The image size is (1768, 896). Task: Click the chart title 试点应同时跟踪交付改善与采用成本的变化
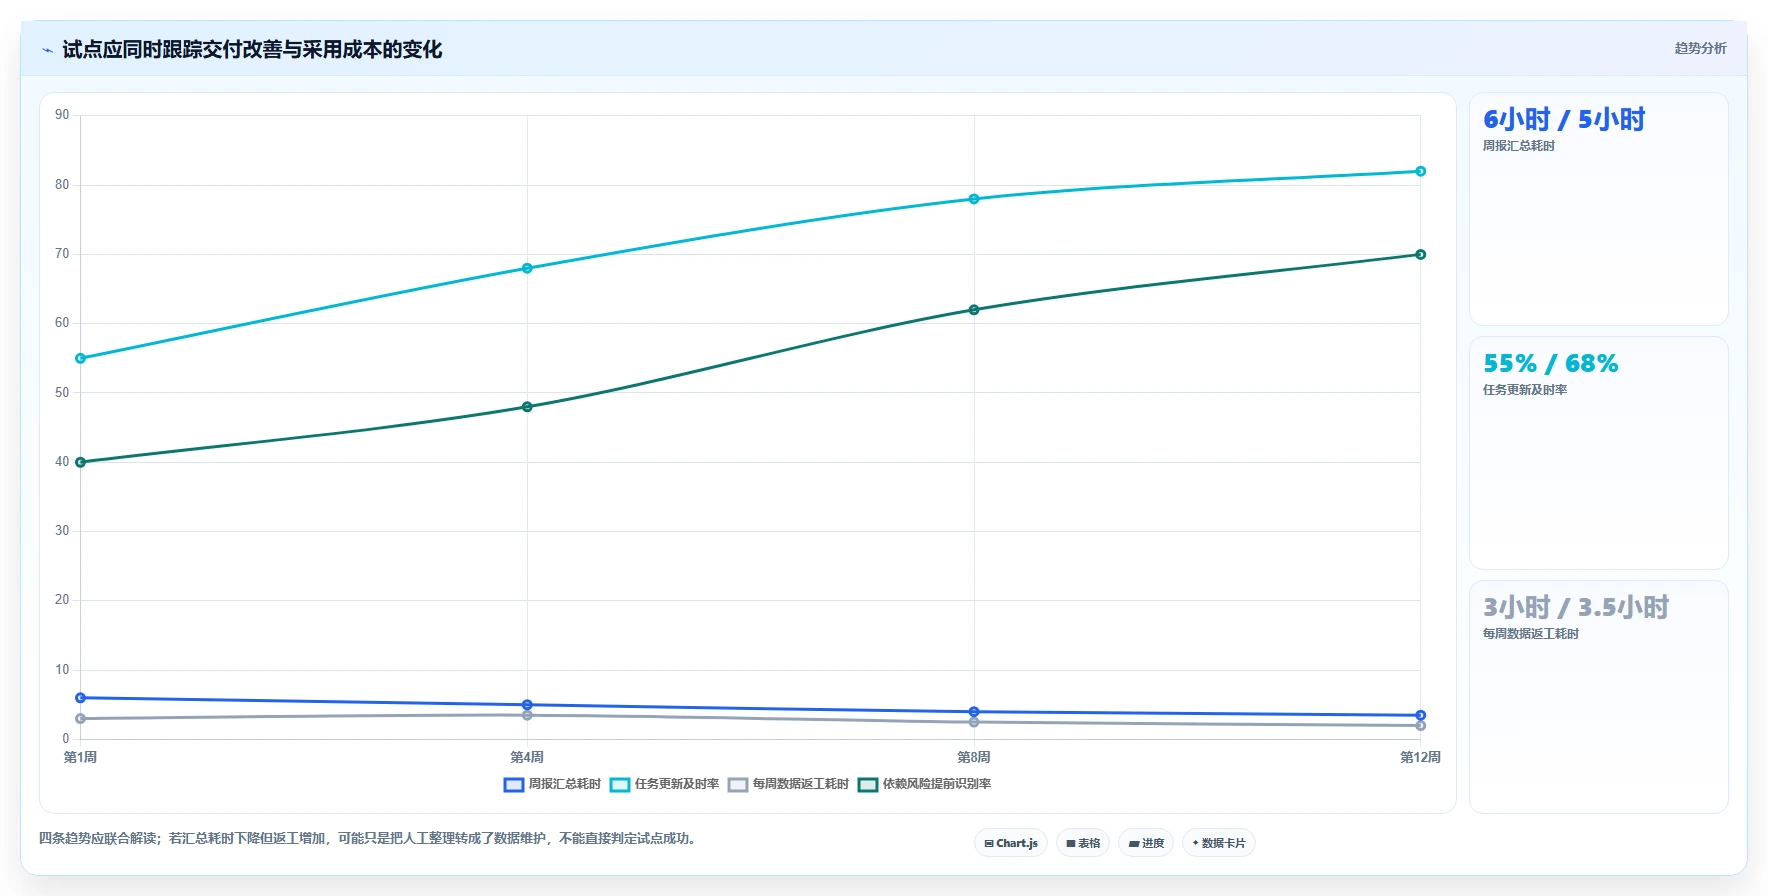[x=252, y=50]
